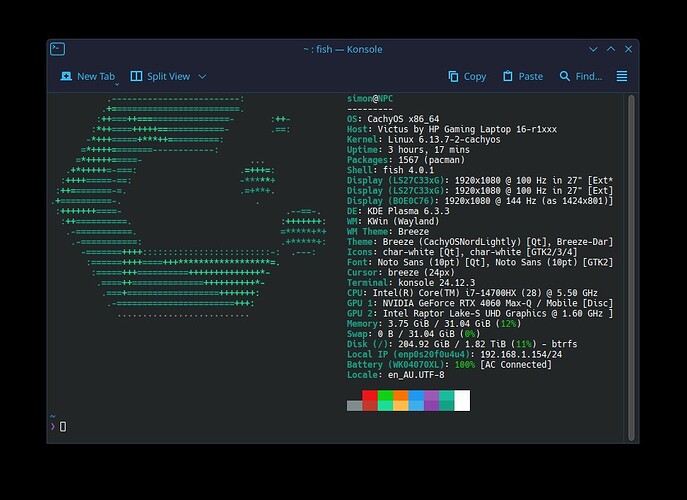Click the Copy toolbar button

(x=467, y=76)
